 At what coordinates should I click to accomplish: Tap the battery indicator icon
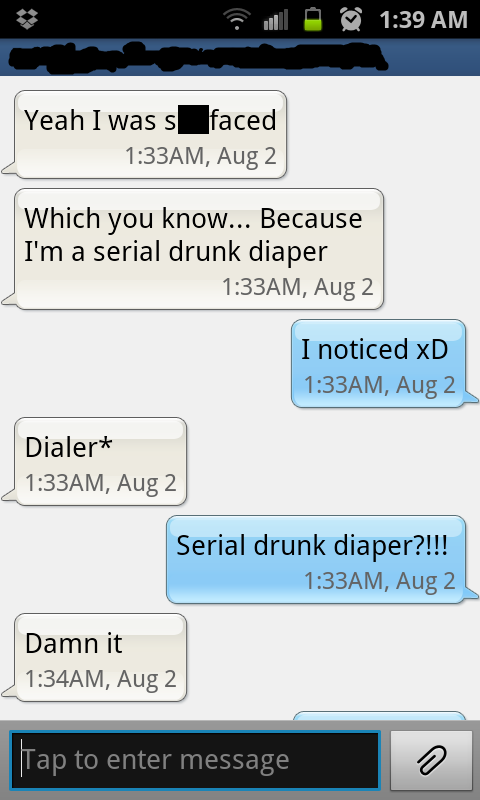(x=313, y=19)
